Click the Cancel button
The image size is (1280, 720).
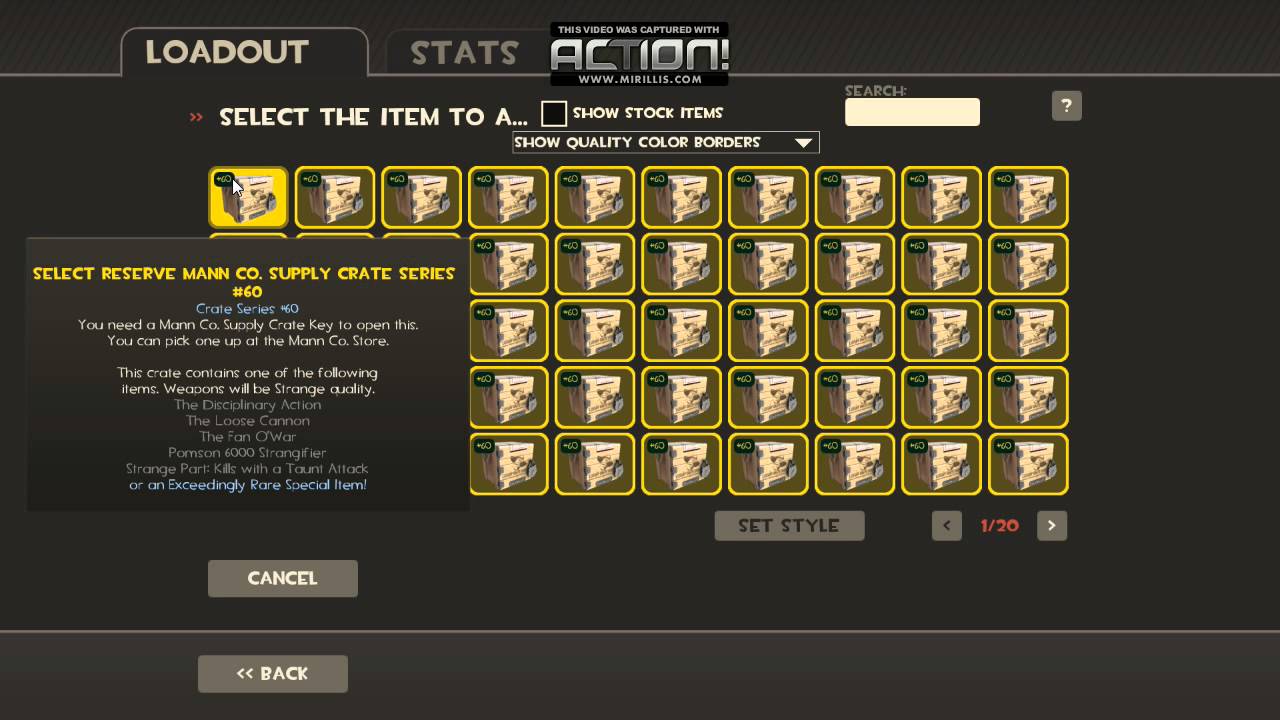(283, 578)
